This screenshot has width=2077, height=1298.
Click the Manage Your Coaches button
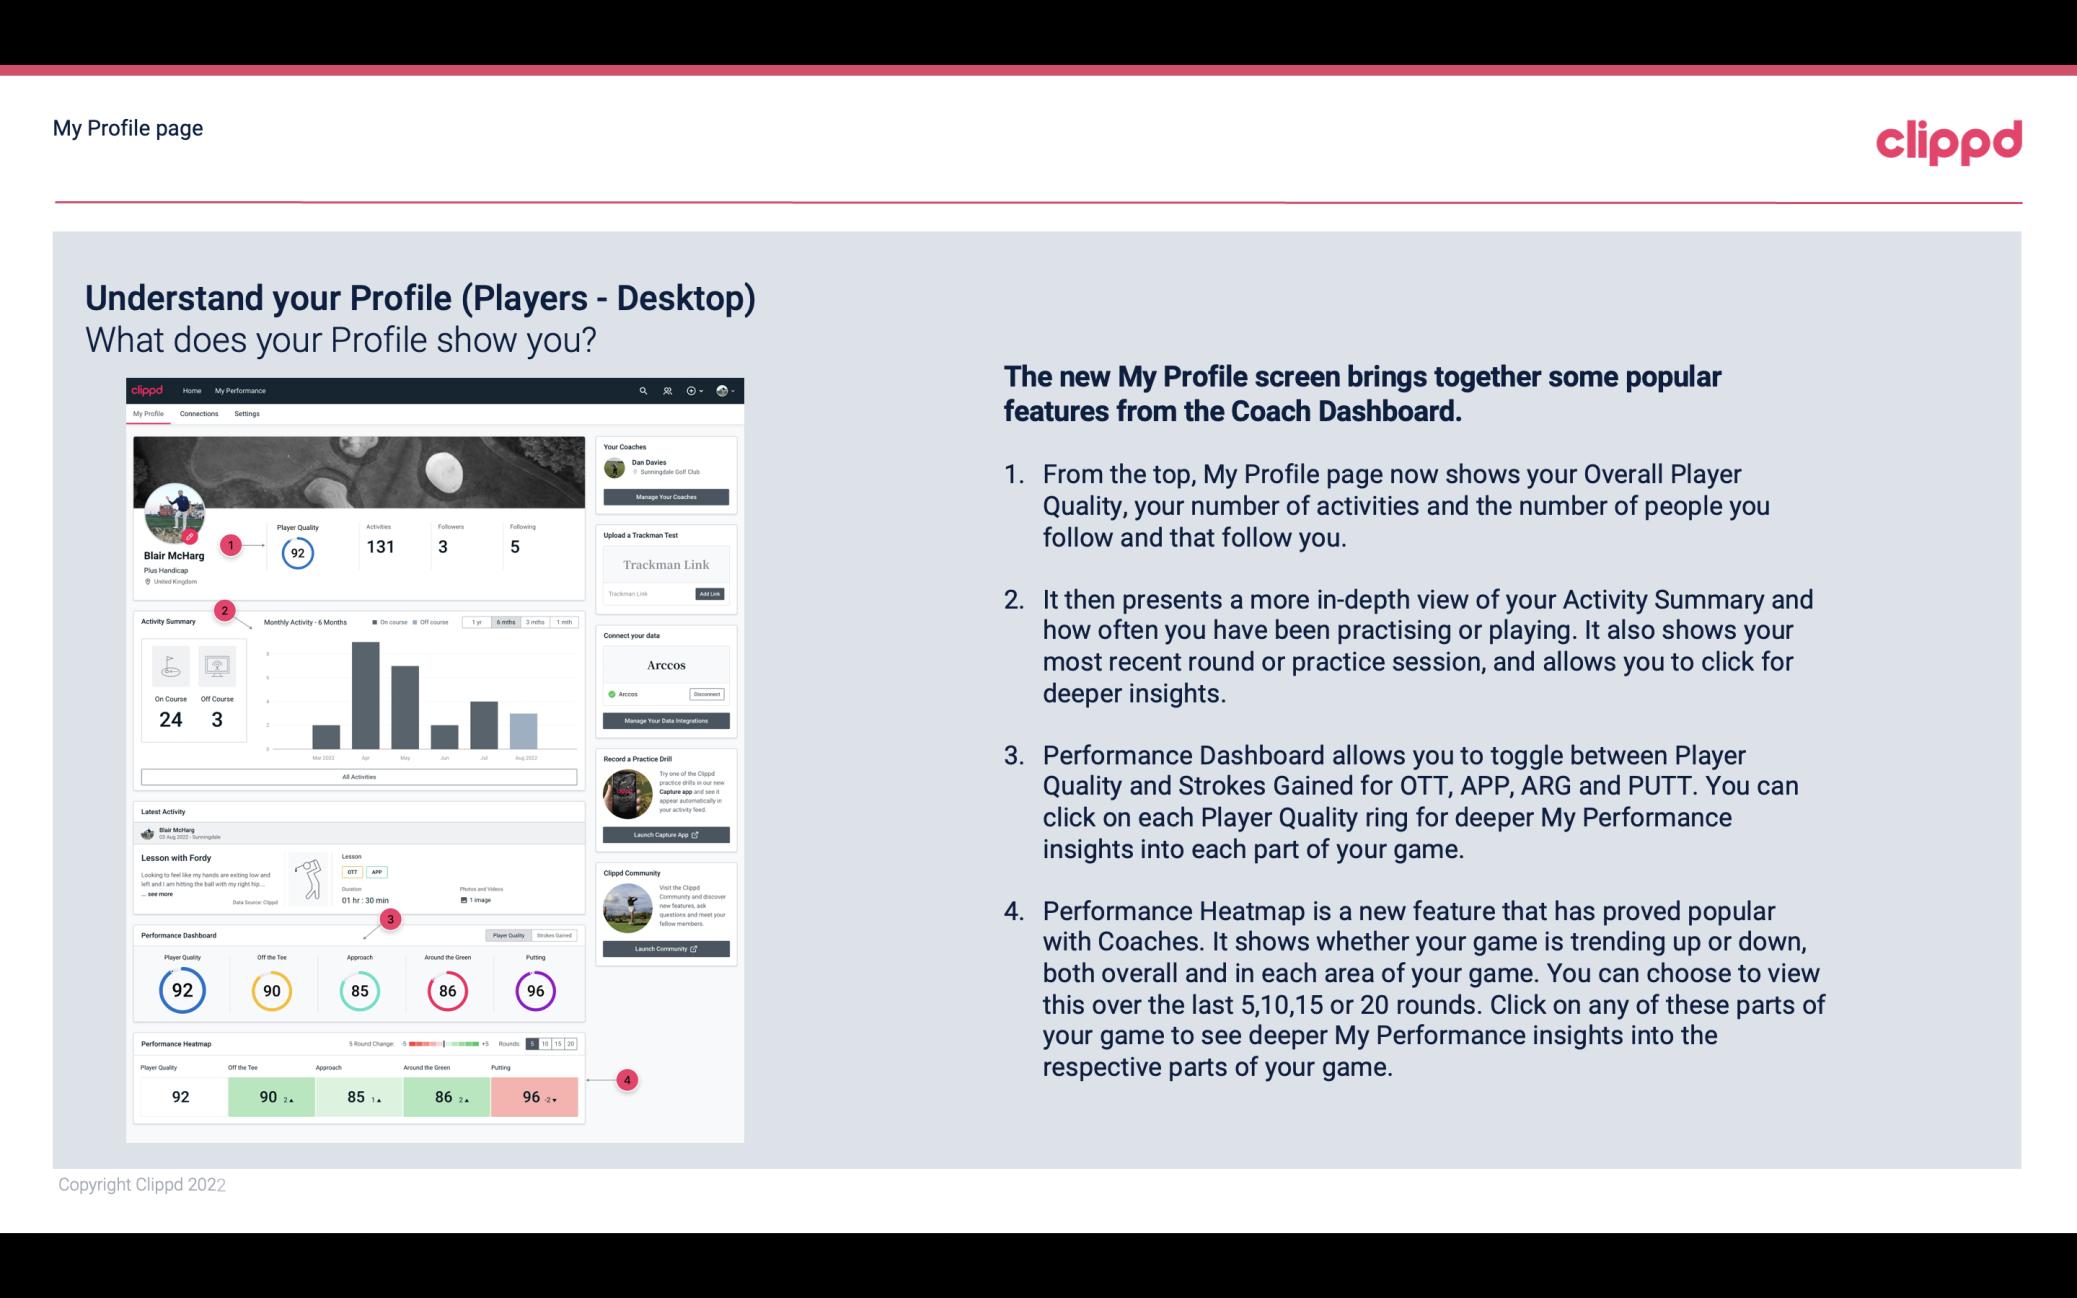667,496
